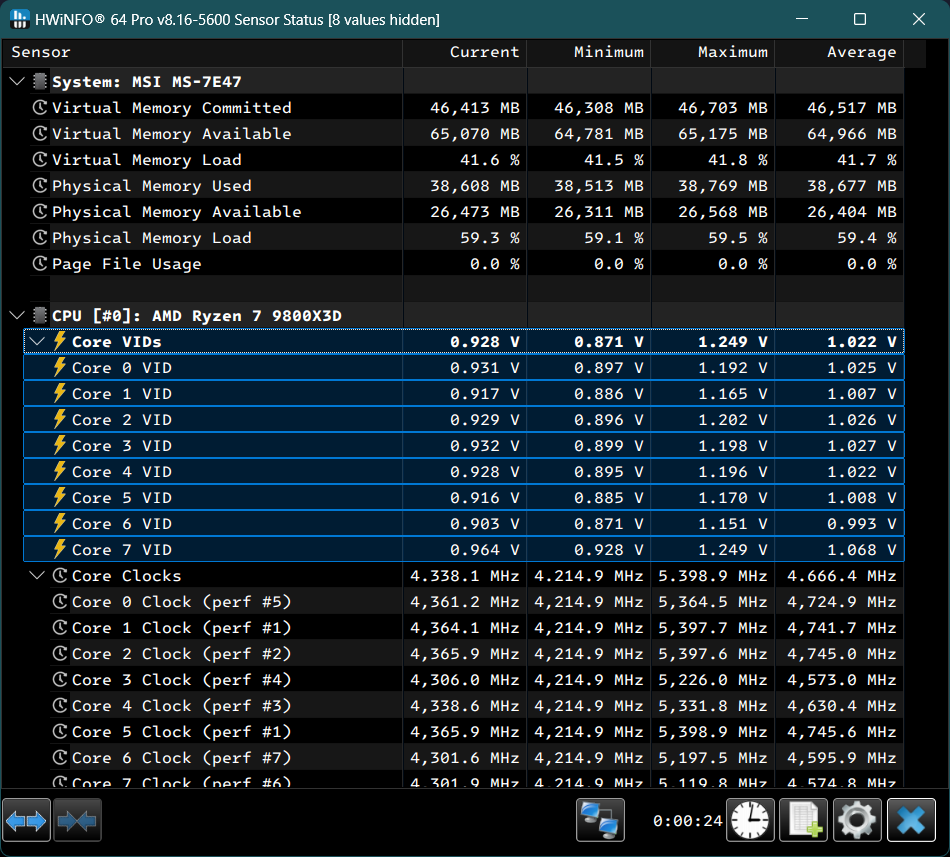This screenshot has height=857, width=950.
Task: Select Core 2 Clock (perf #2) row
Action: tap(476, 654)
